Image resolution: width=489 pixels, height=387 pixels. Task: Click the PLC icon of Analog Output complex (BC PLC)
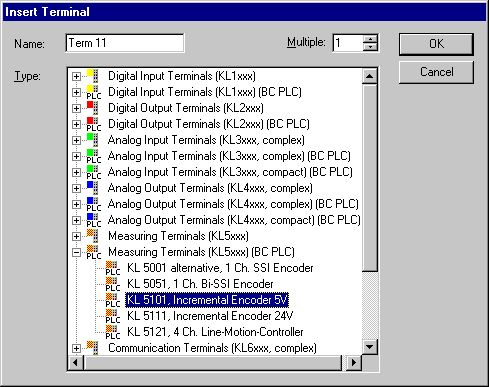click(94, 204)
